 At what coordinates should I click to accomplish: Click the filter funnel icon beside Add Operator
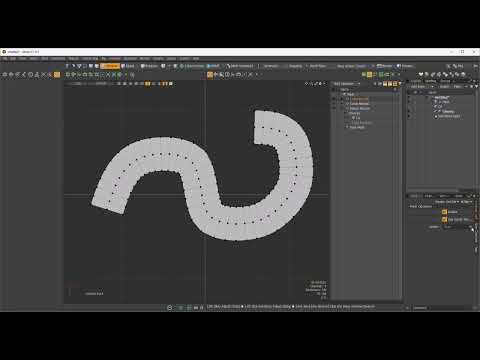pos(400,84)
